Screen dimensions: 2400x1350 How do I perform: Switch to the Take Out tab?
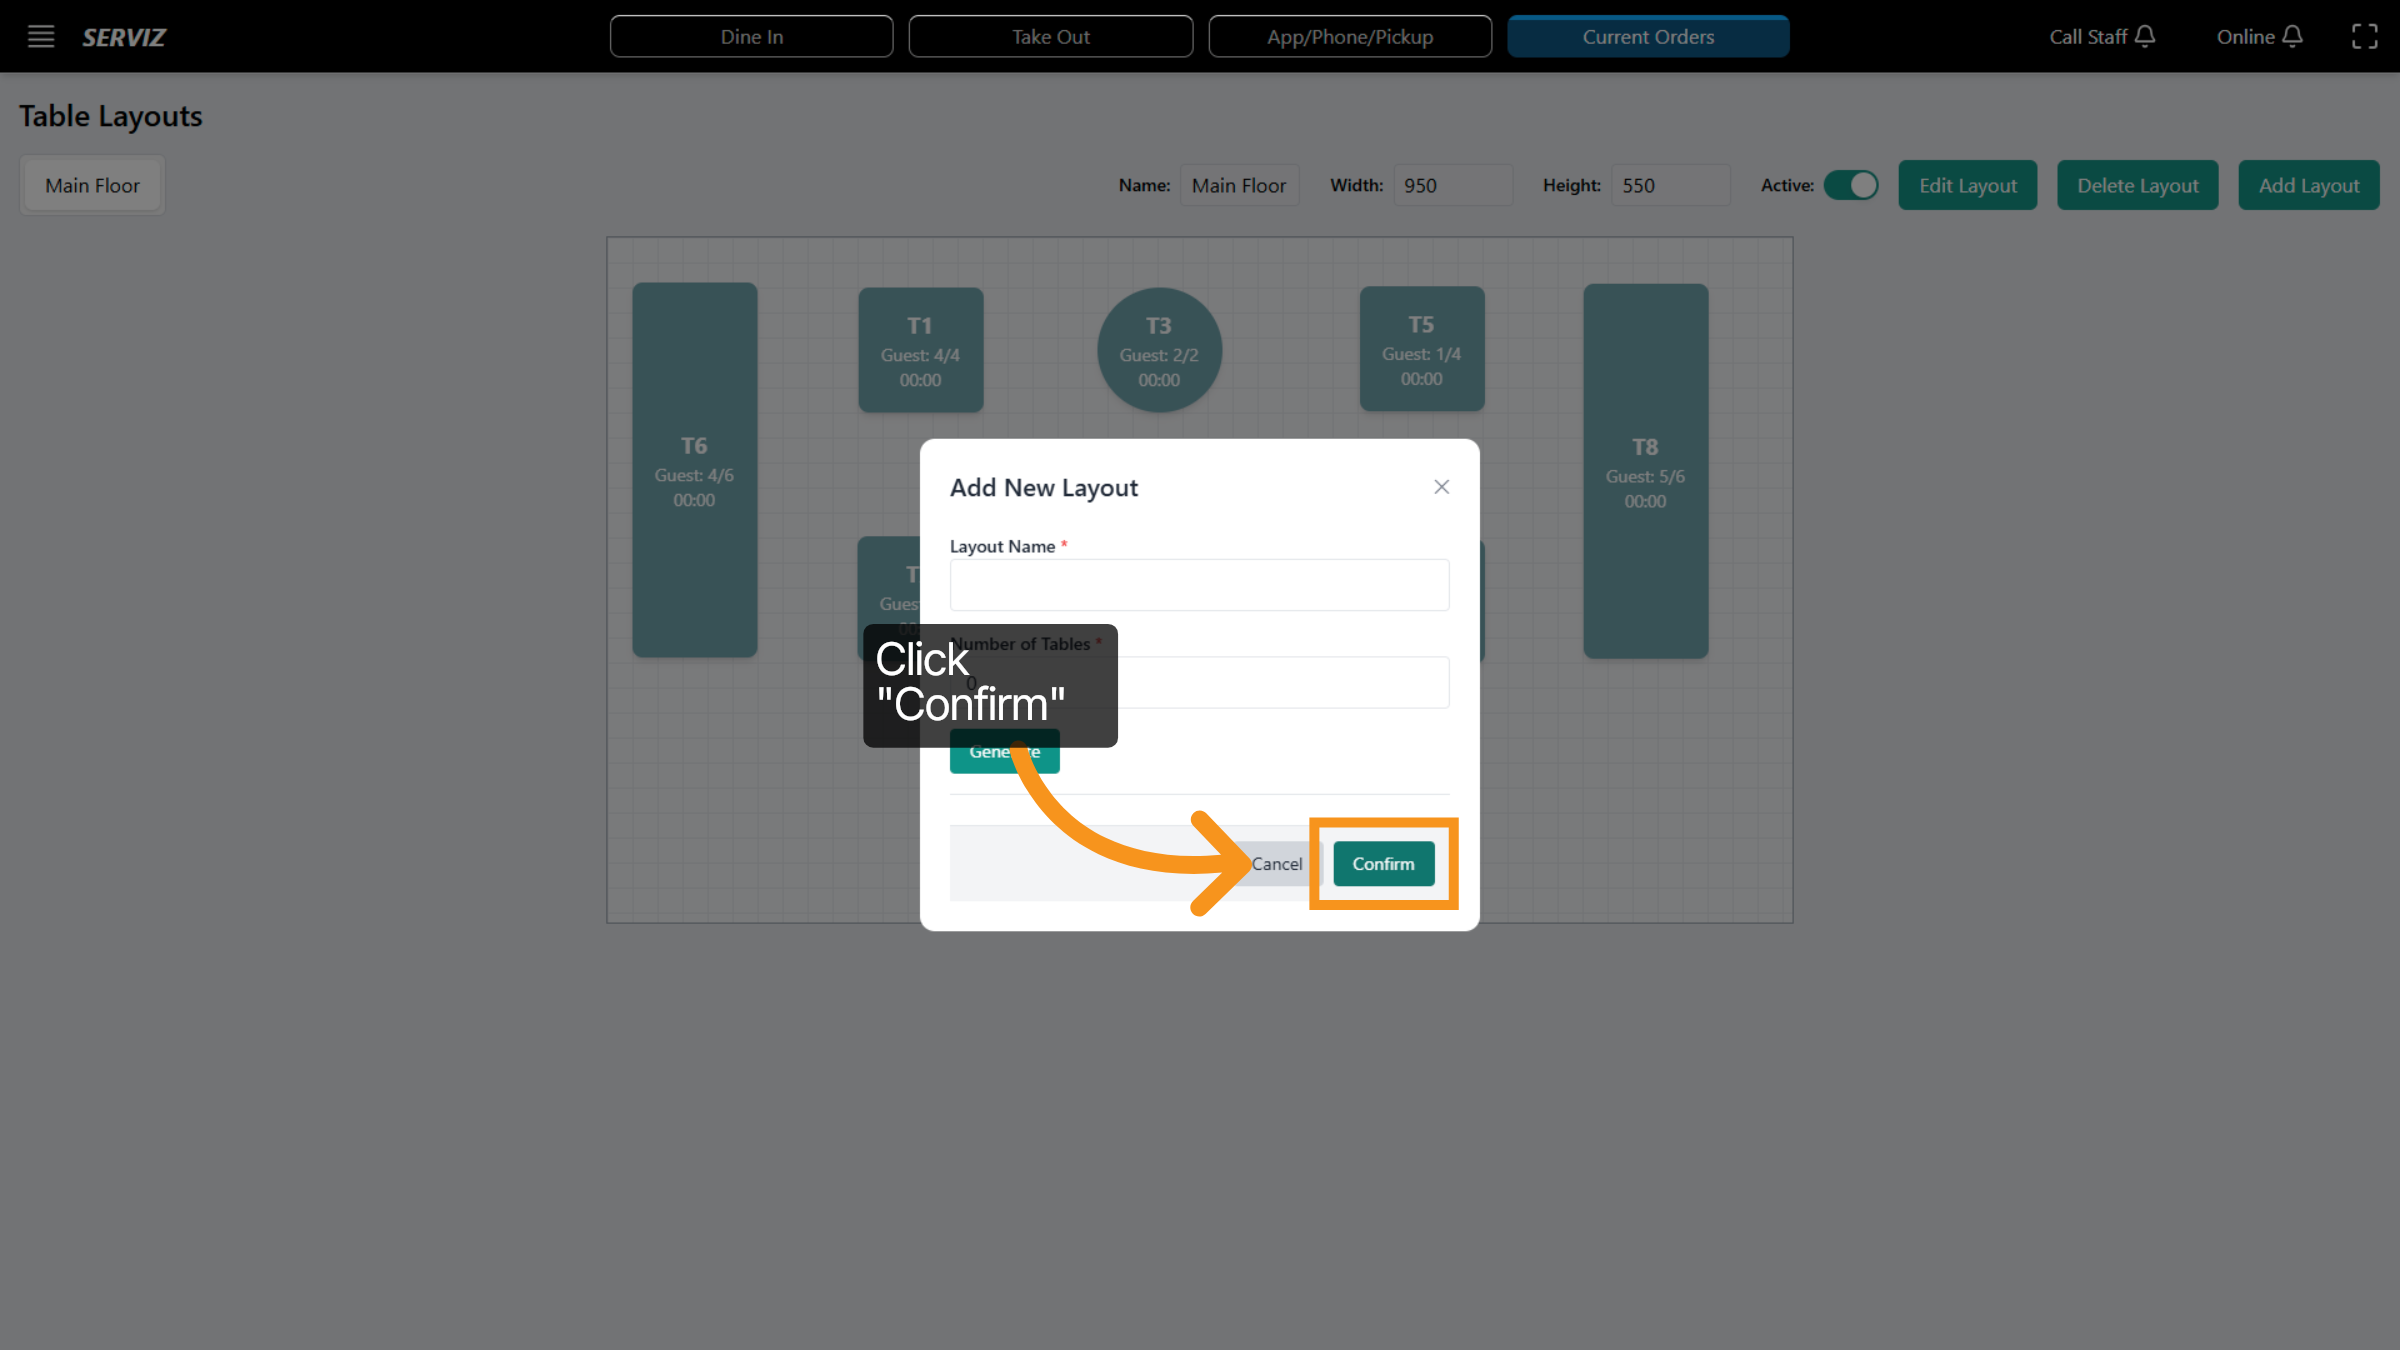click(x=1050, y=36)
